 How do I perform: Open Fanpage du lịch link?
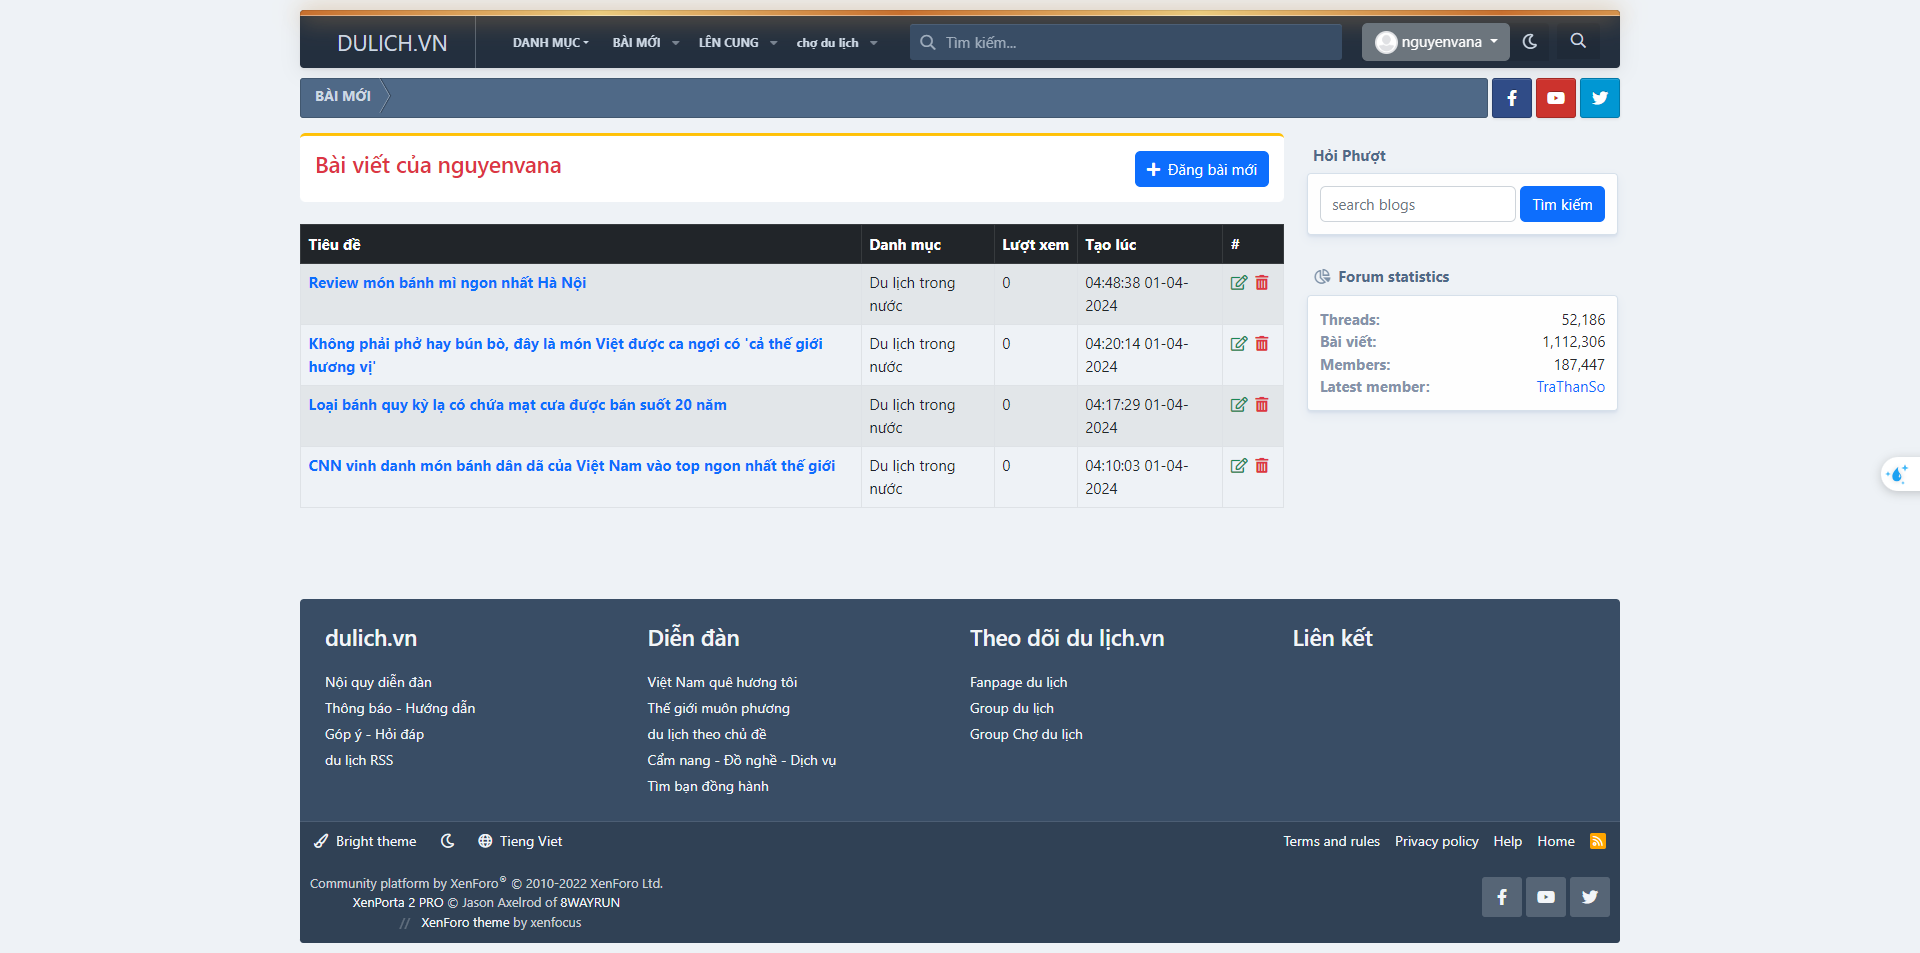pos(1018,682)
